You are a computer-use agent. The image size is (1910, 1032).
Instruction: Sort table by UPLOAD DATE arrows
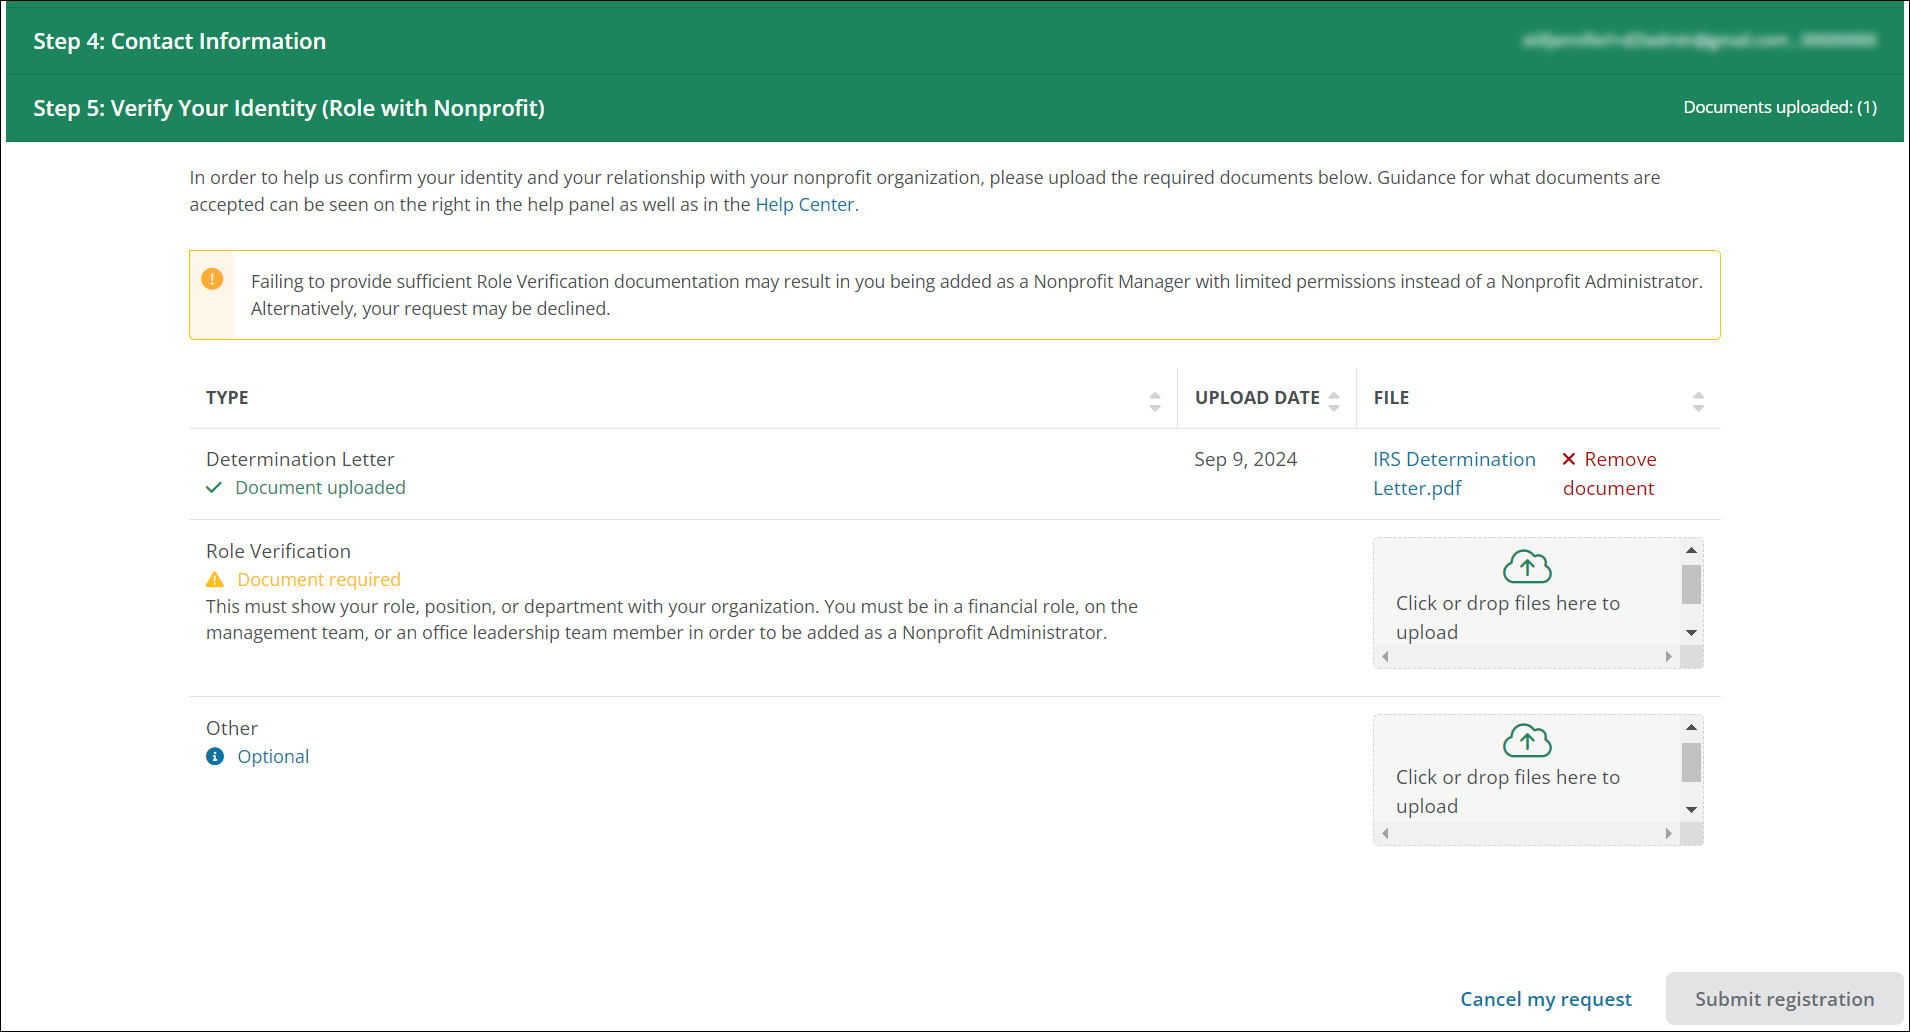tap(1334, 402)
